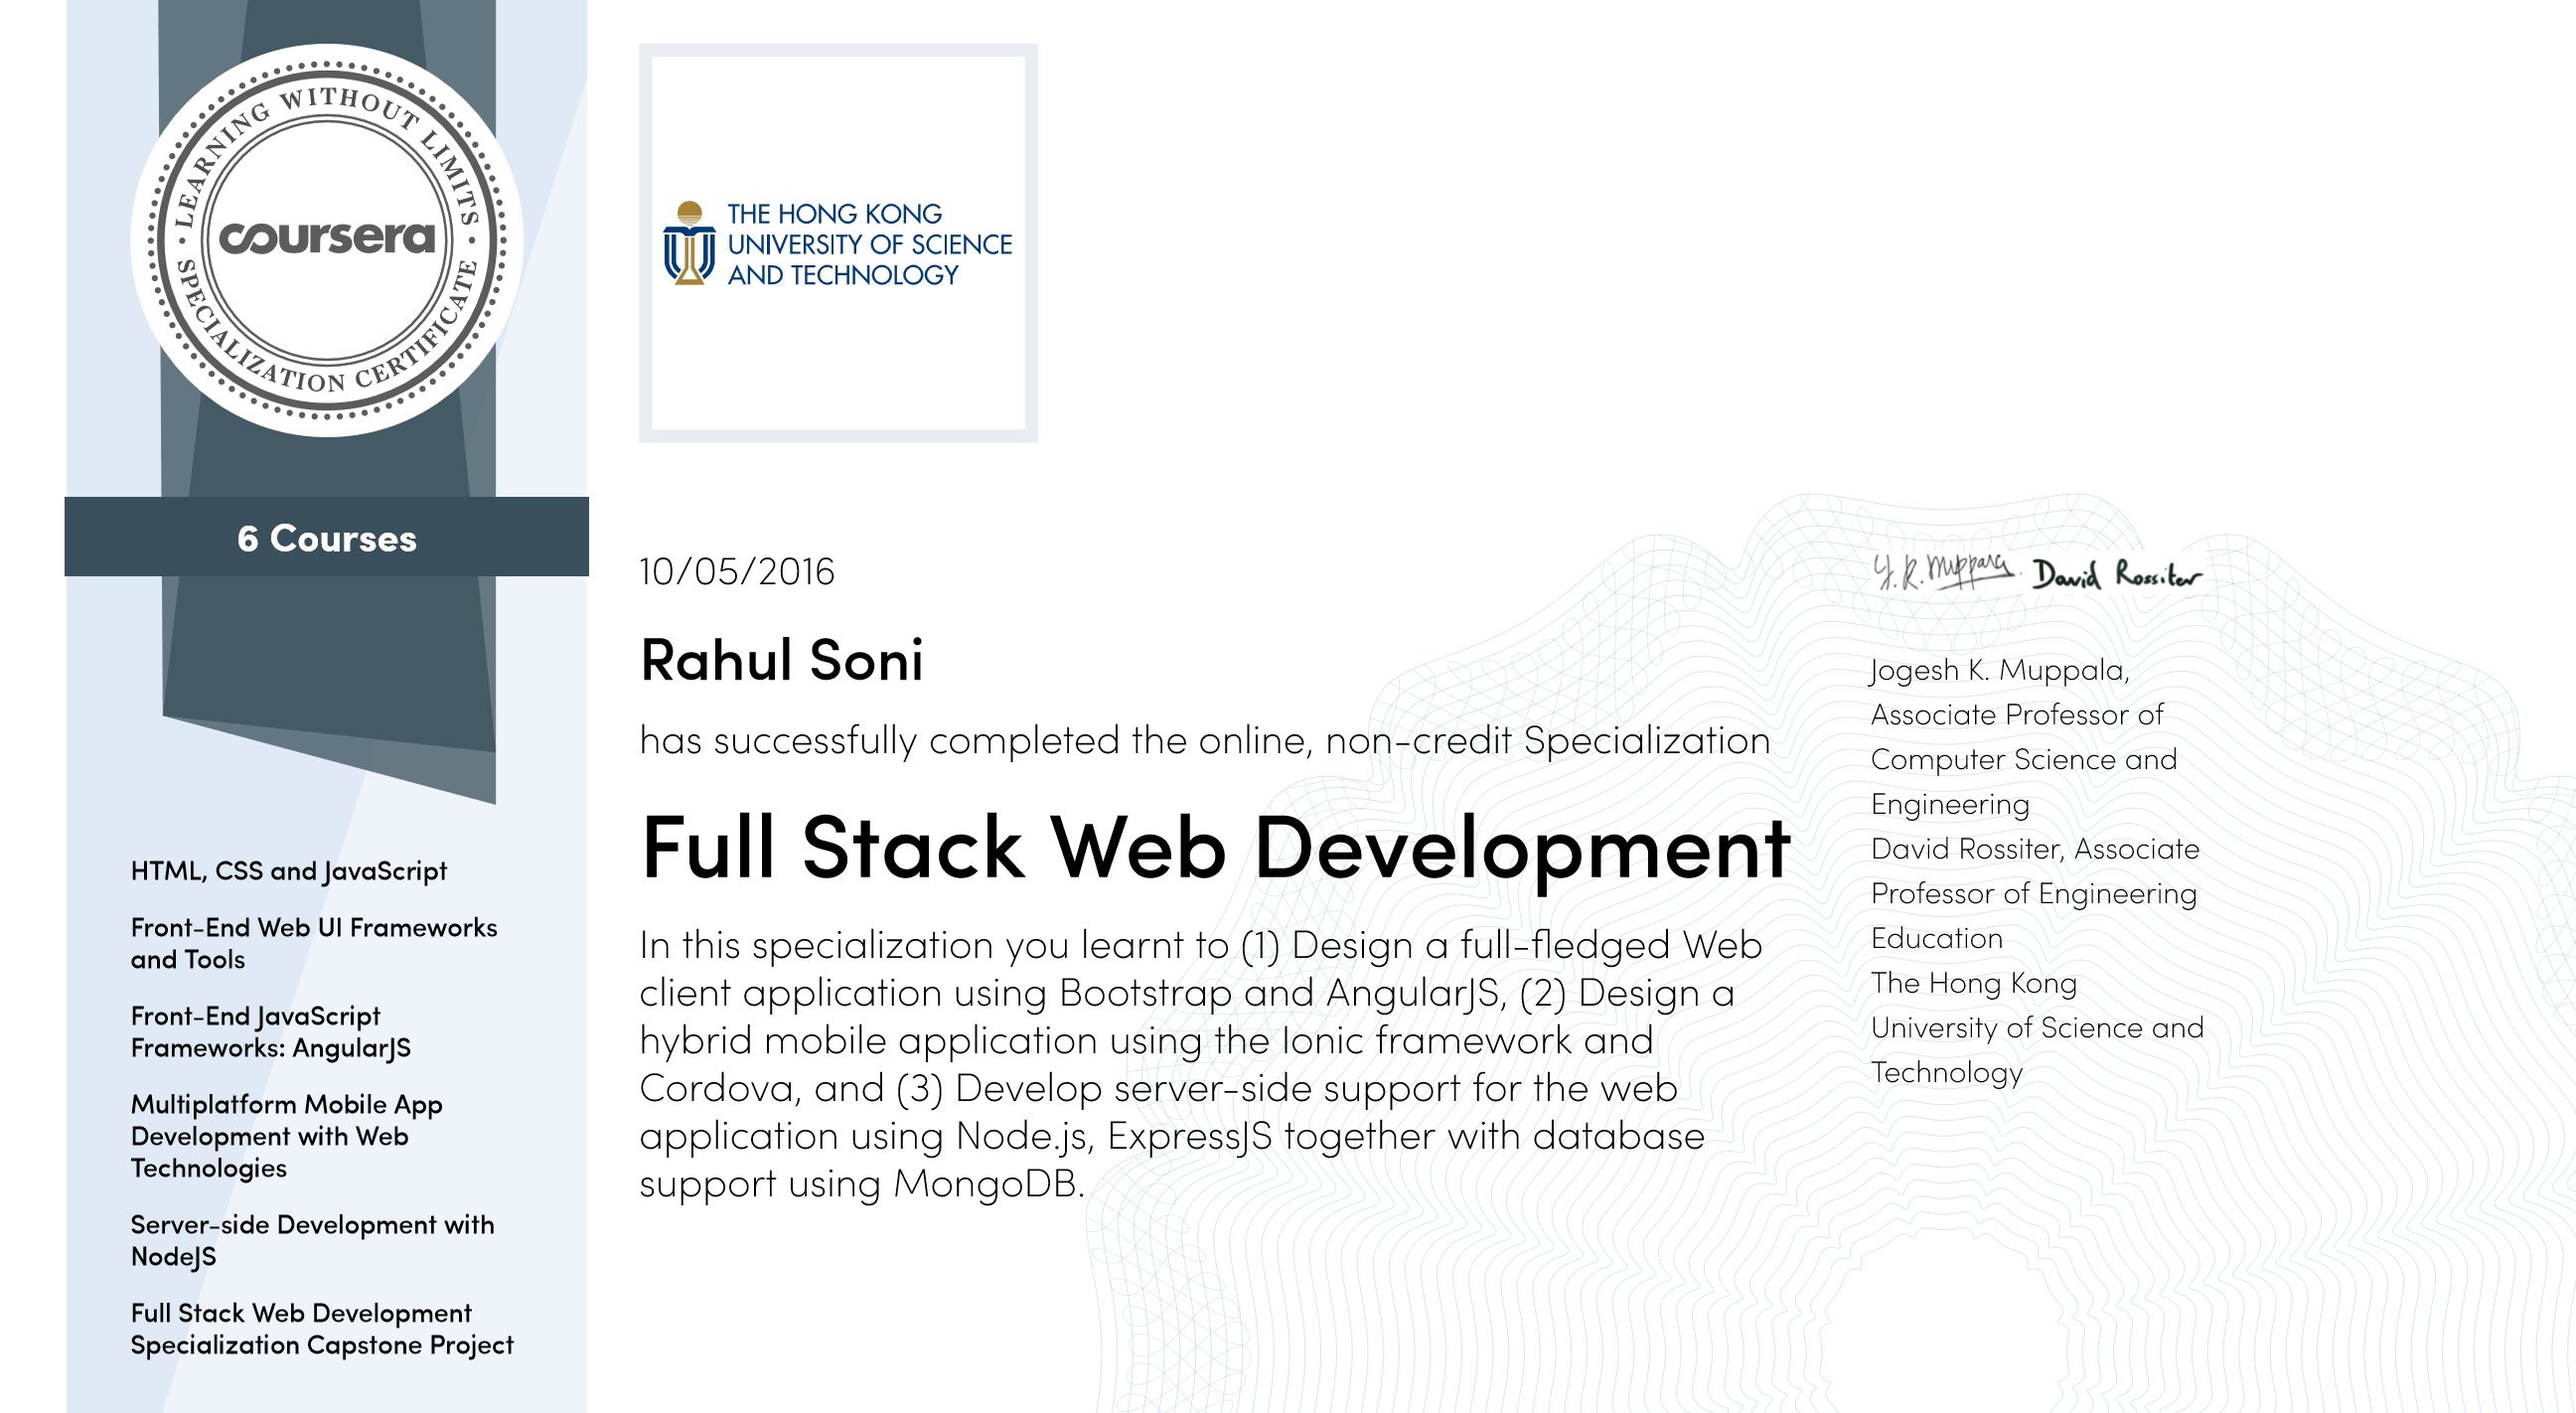Select Server-side Development with NodeJS

(312, 1240)
